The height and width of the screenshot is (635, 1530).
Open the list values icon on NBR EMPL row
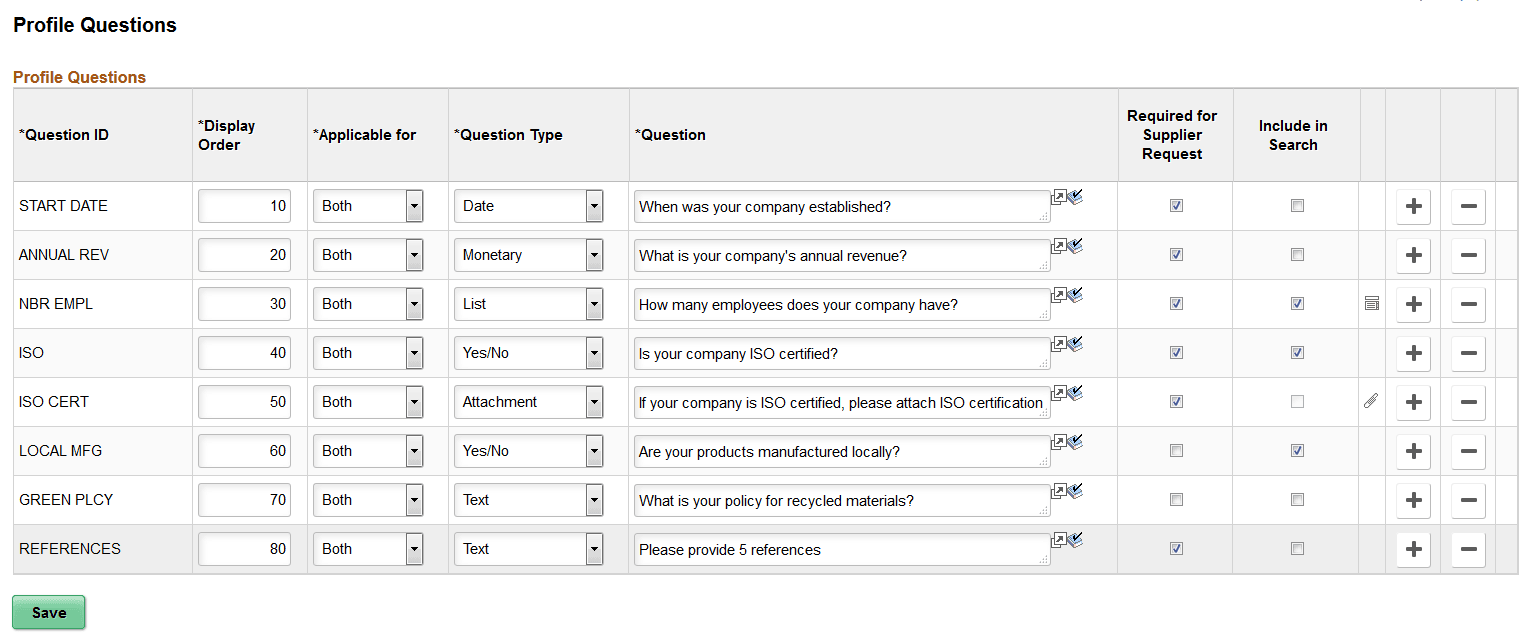[1371, 302]
